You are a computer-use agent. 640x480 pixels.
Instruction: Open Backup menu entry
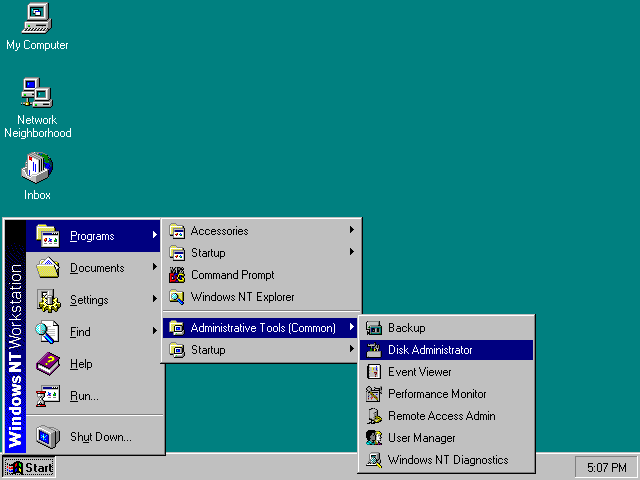[x=447, y=328]
